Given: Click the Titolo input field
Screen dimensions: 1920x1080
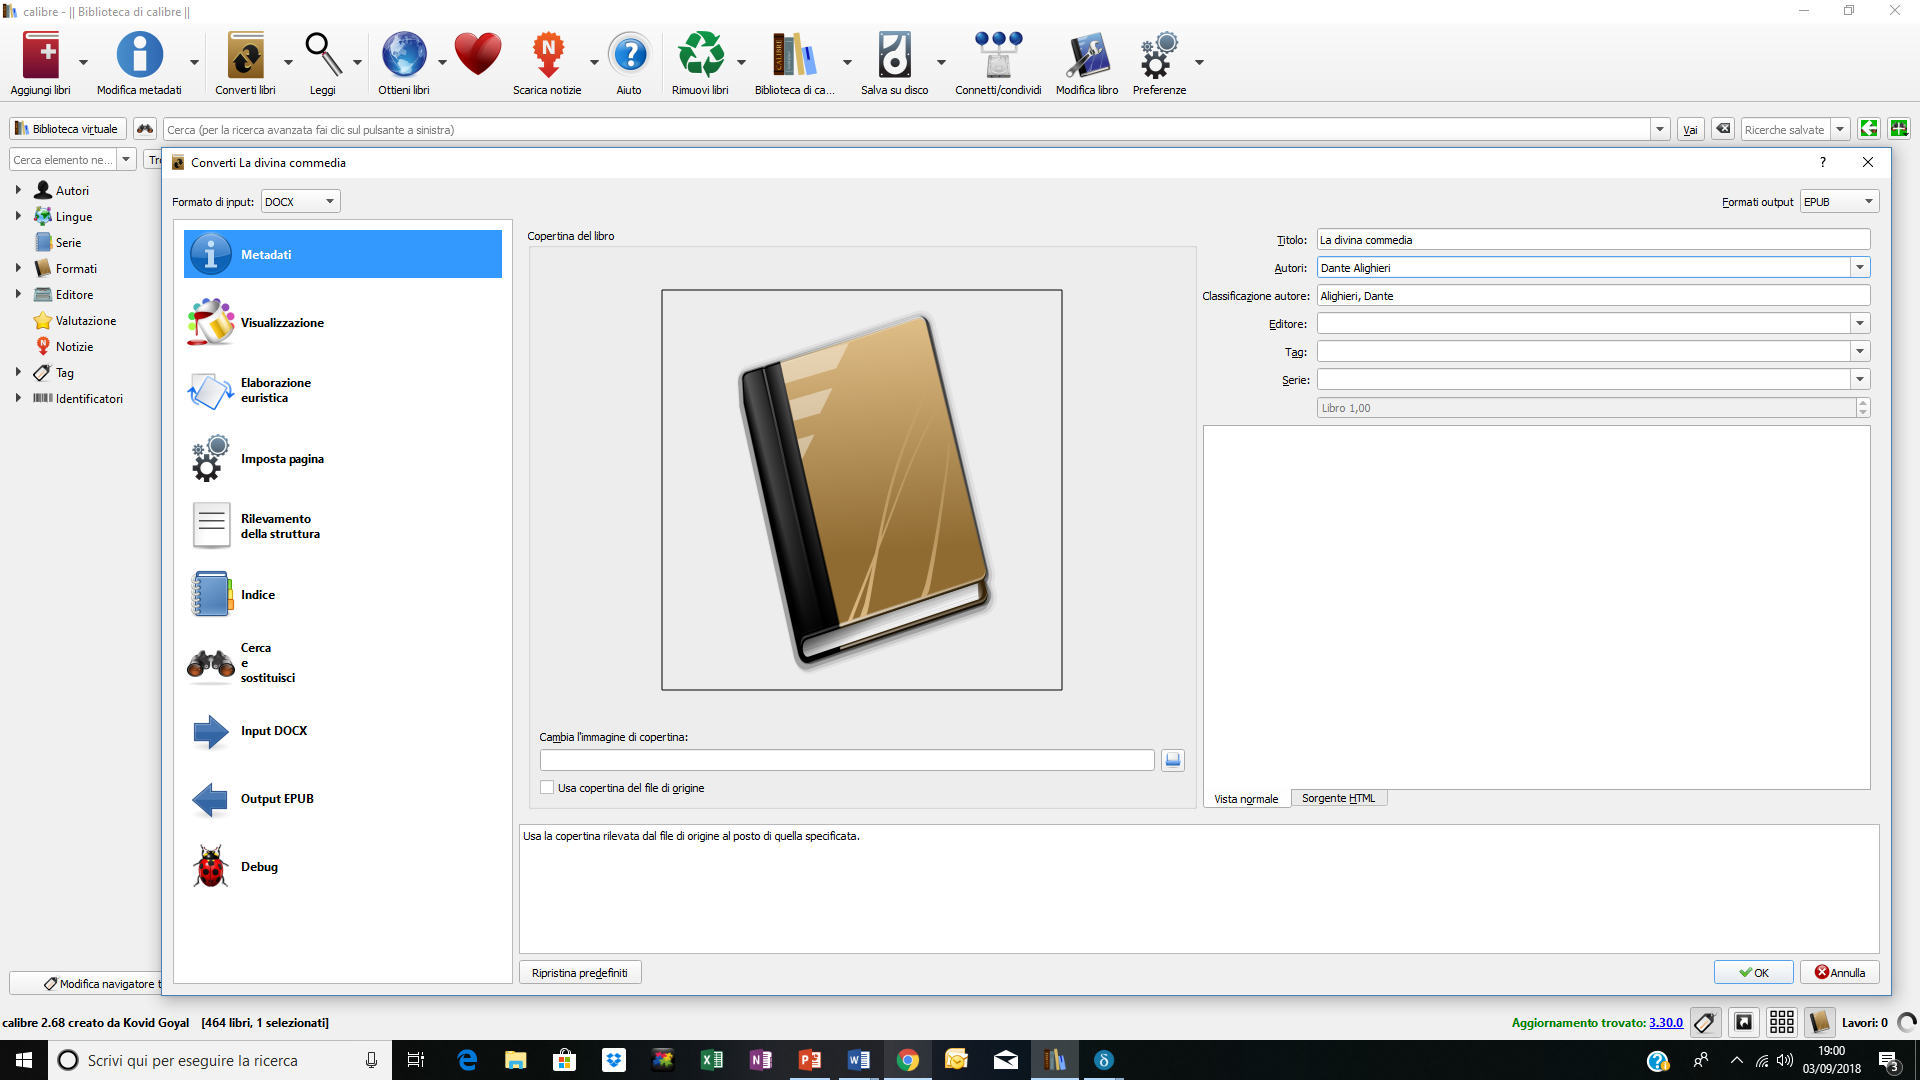Looking at the screenshot, I should click(1593, 240).
